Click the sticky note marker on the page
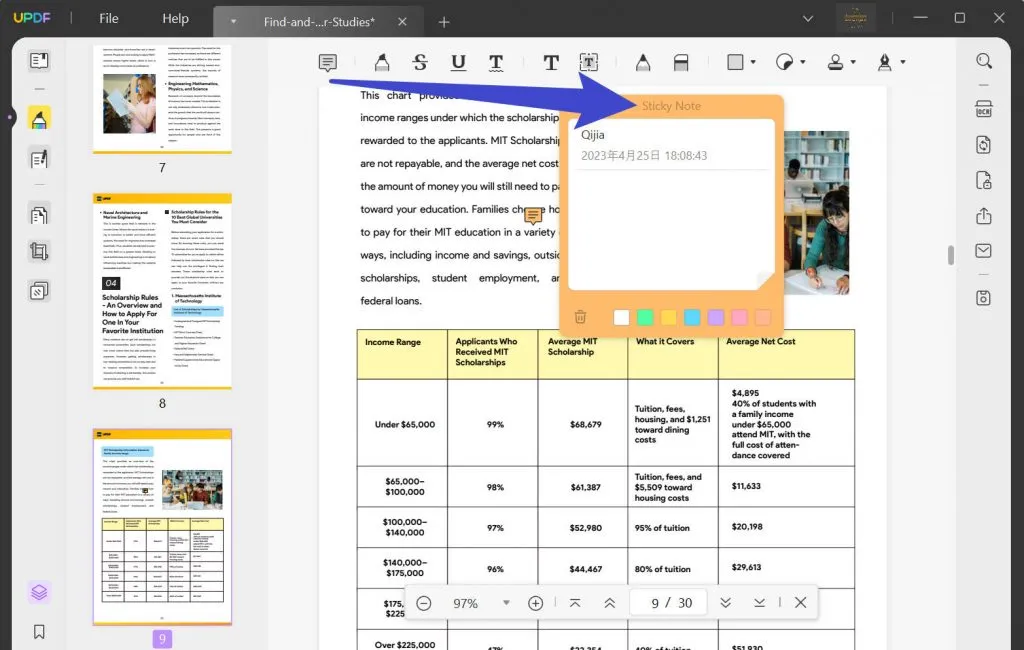The height and width of the screenshot is (650, 1024). point(533,215)
